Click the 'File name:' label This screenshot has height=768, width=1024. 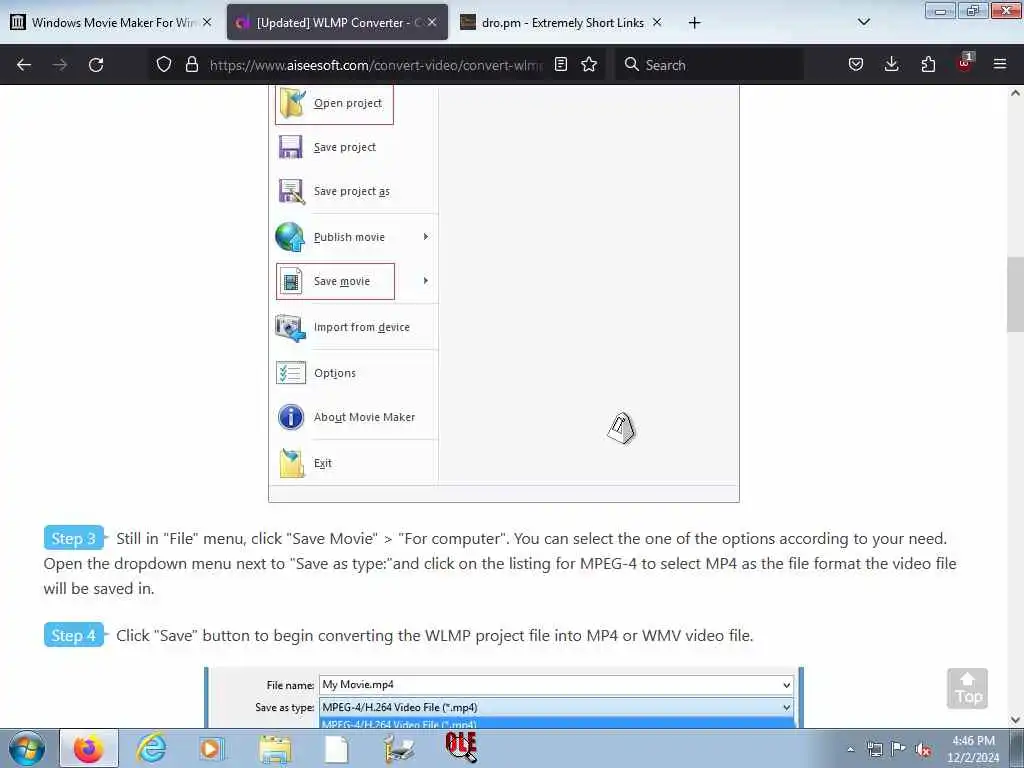click(290, 685)
